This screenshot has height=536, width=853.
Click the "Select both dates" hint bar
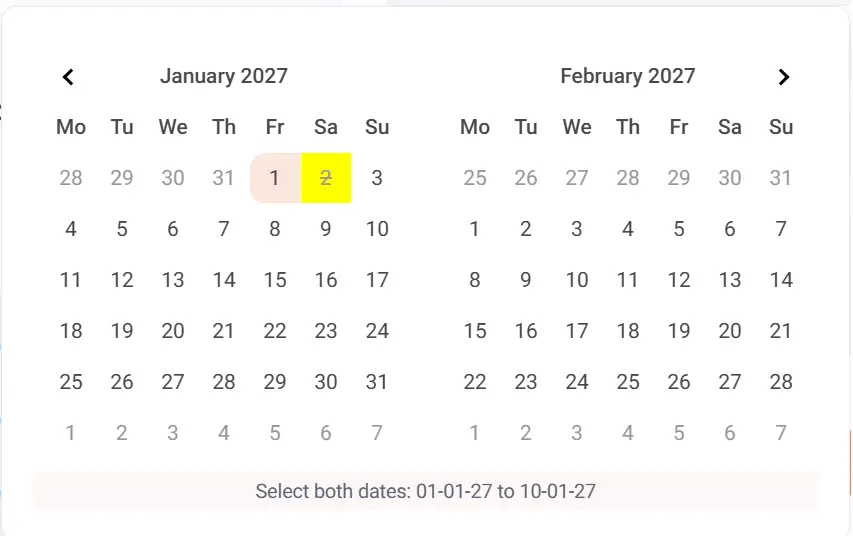[x=426, y=491]
